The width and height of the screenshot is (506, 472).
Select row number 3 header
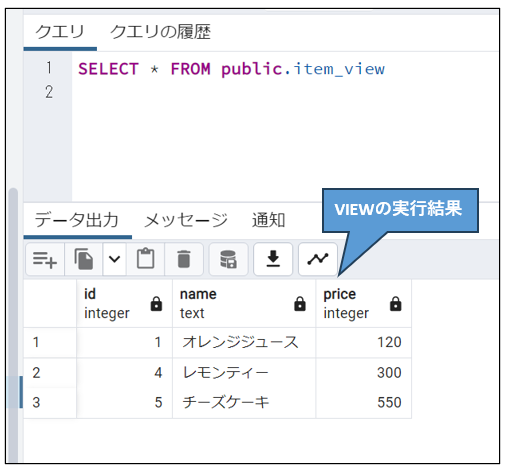pos(50,403)
